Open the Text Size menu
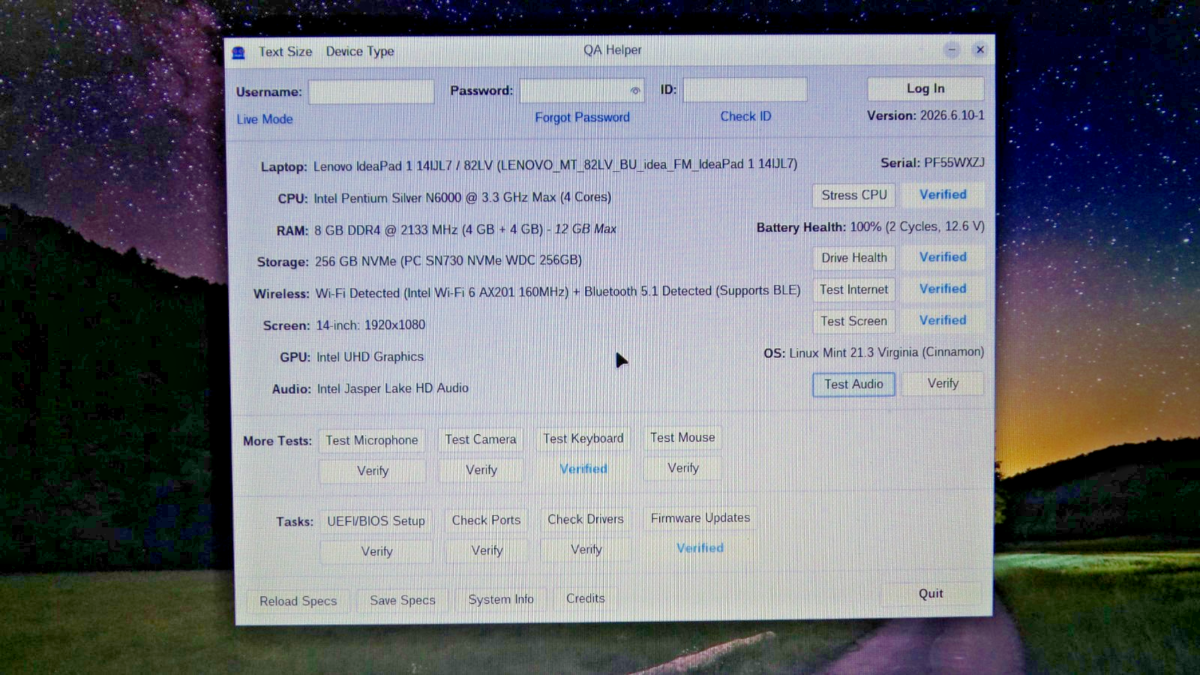1200x675 pixels. 285,52
